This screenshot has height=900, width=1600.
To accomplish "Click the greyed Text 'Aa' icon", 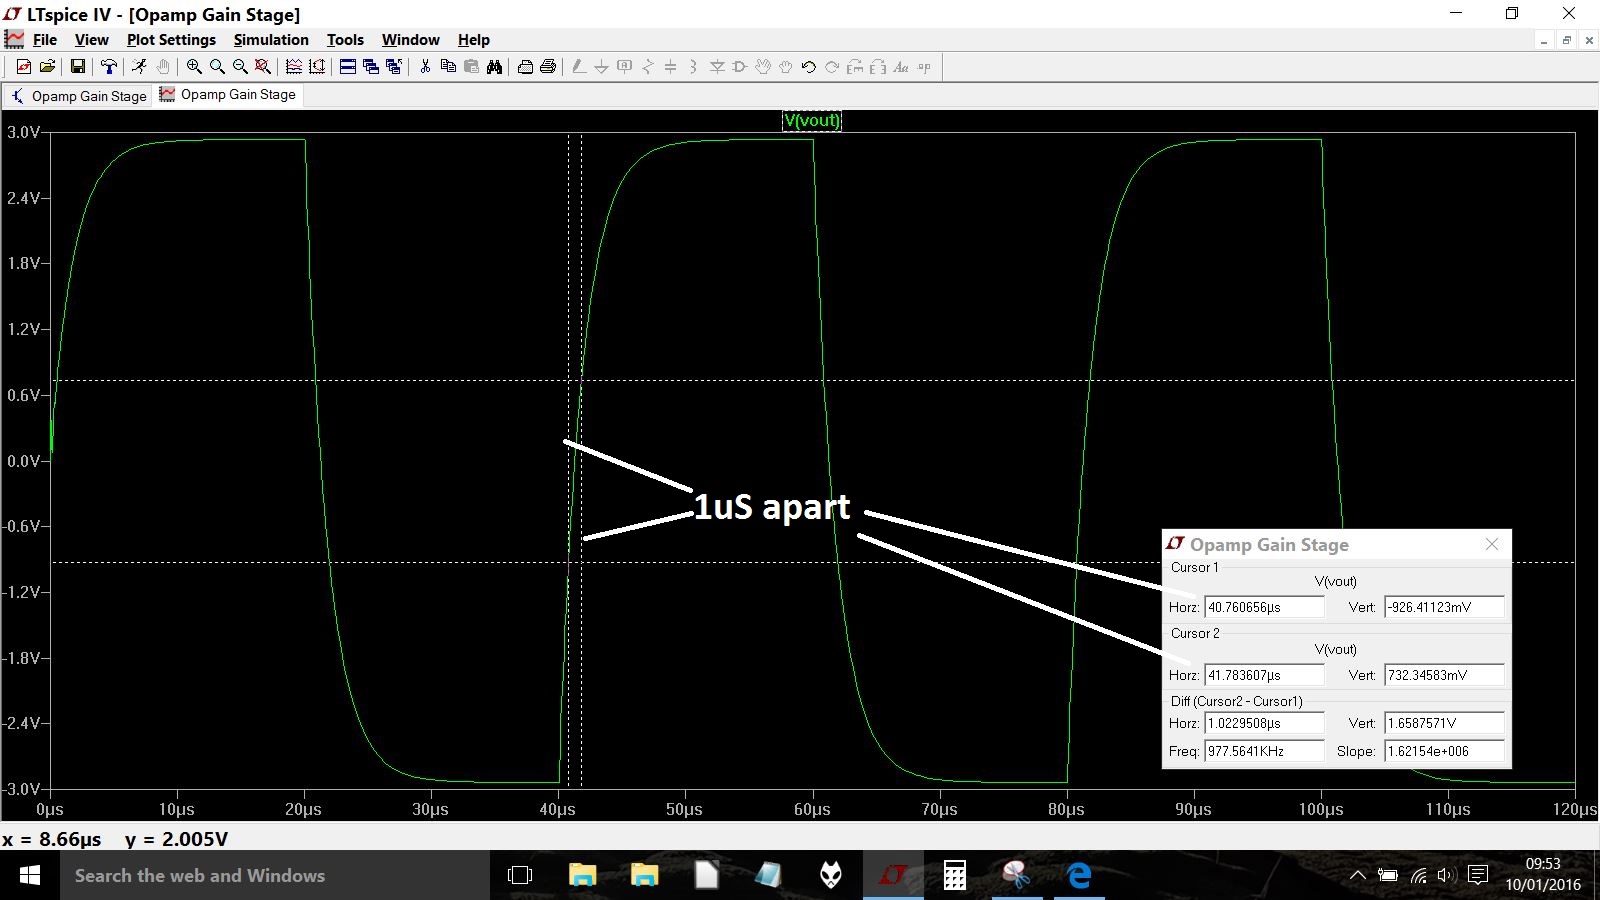I will point(901,67).
